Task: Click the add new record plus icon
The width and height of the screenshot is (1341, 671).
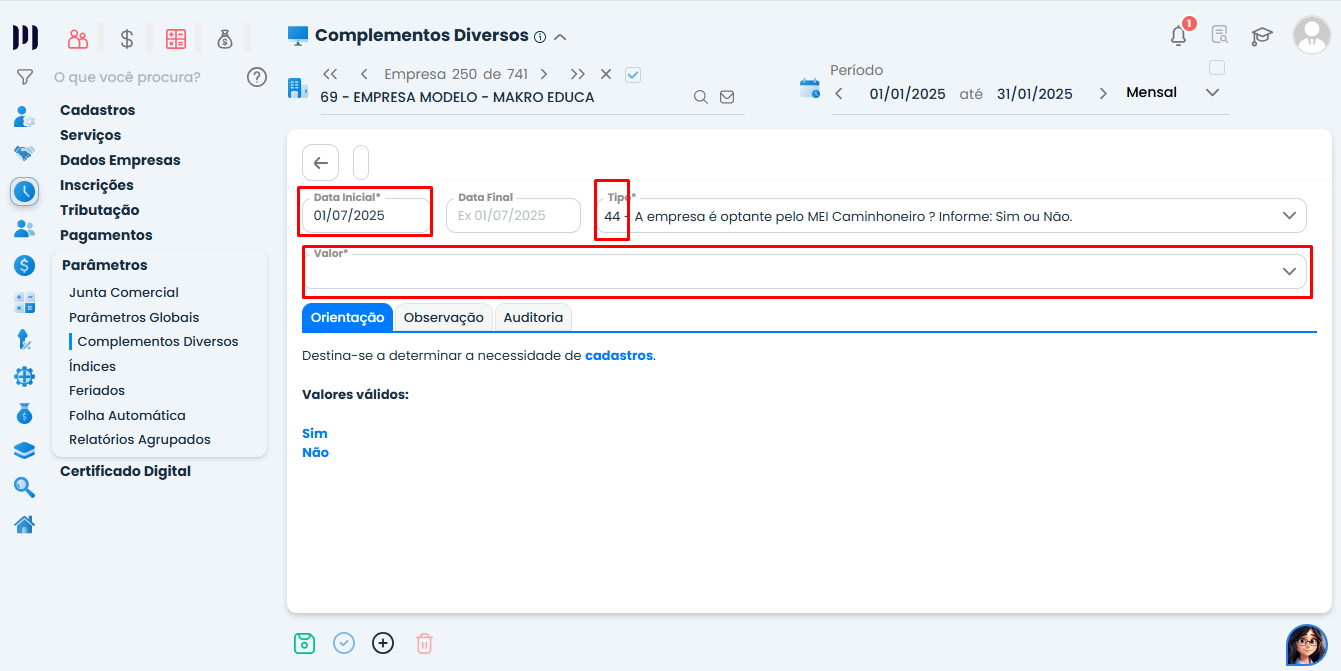Action: tap(383, 643)
